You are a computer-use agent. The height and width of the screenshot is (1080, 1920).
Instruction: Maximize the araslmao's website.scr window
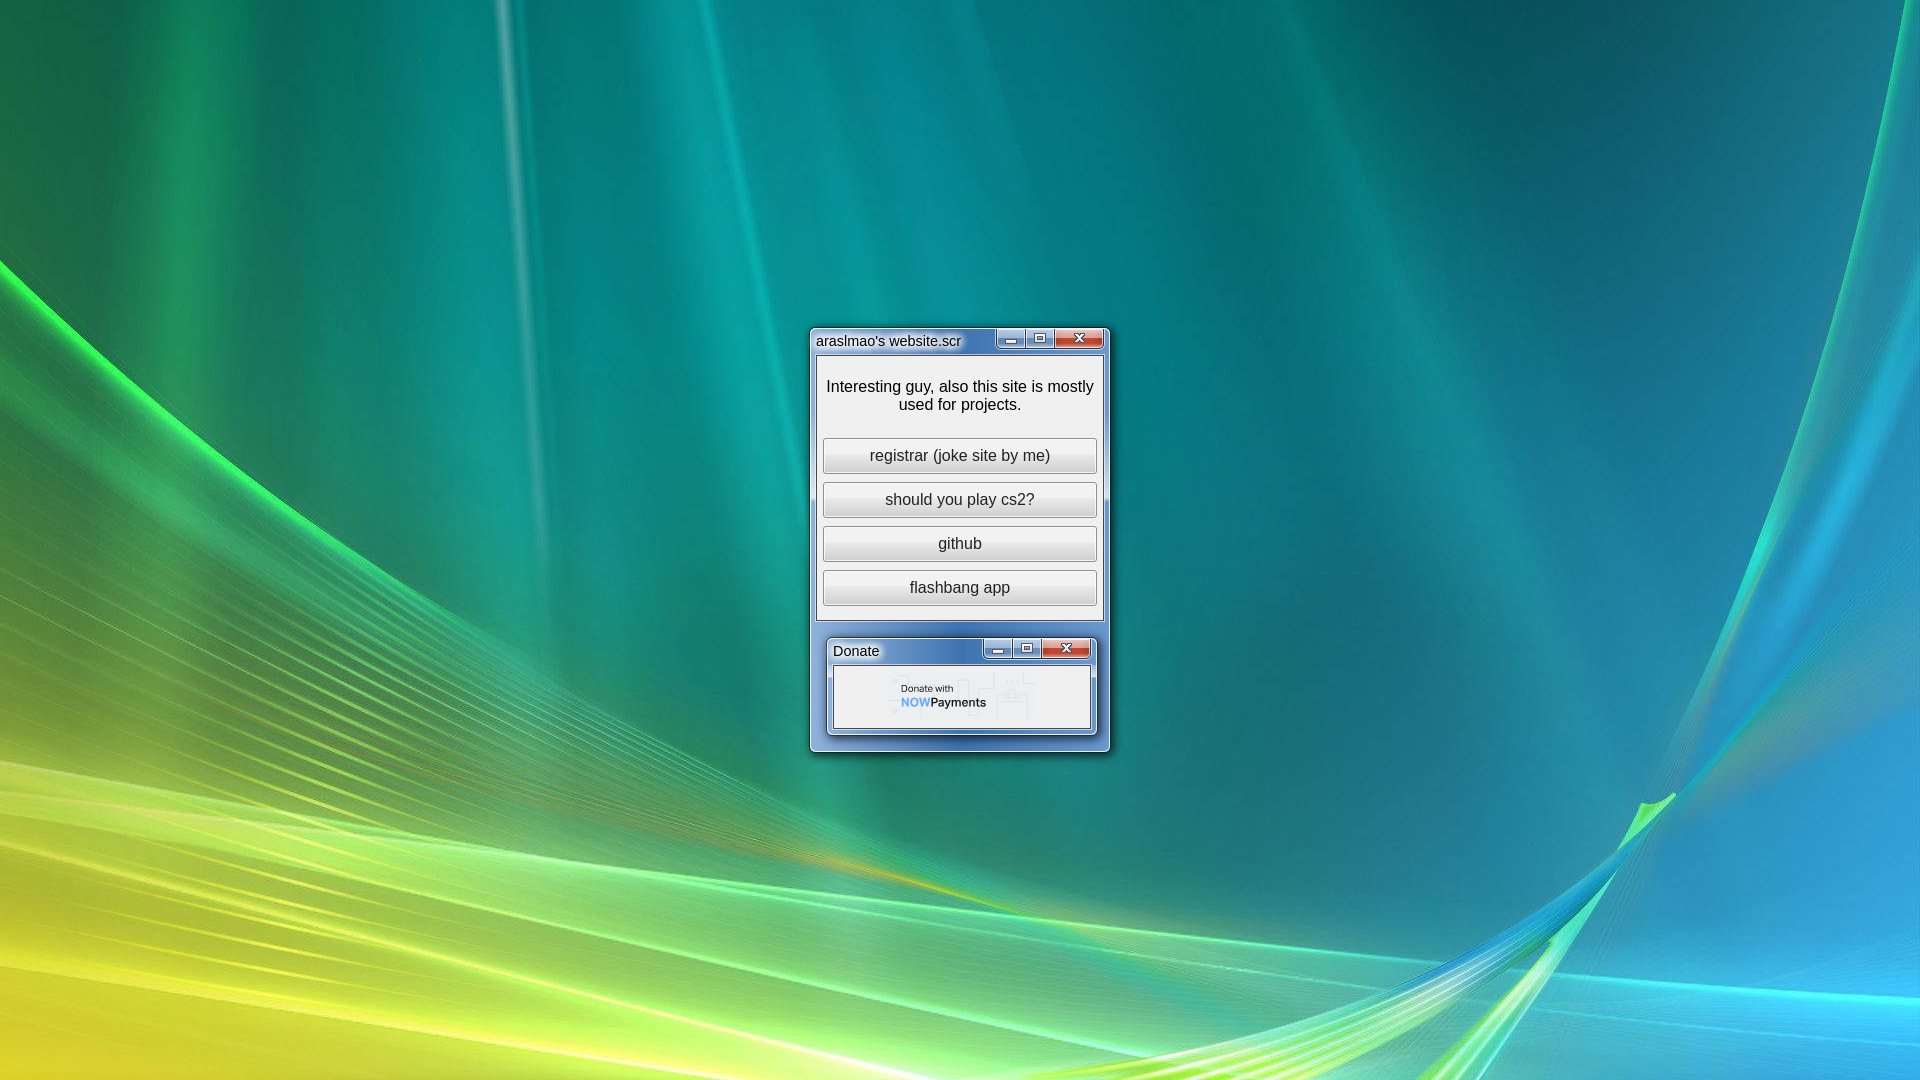coord(1039,339)
